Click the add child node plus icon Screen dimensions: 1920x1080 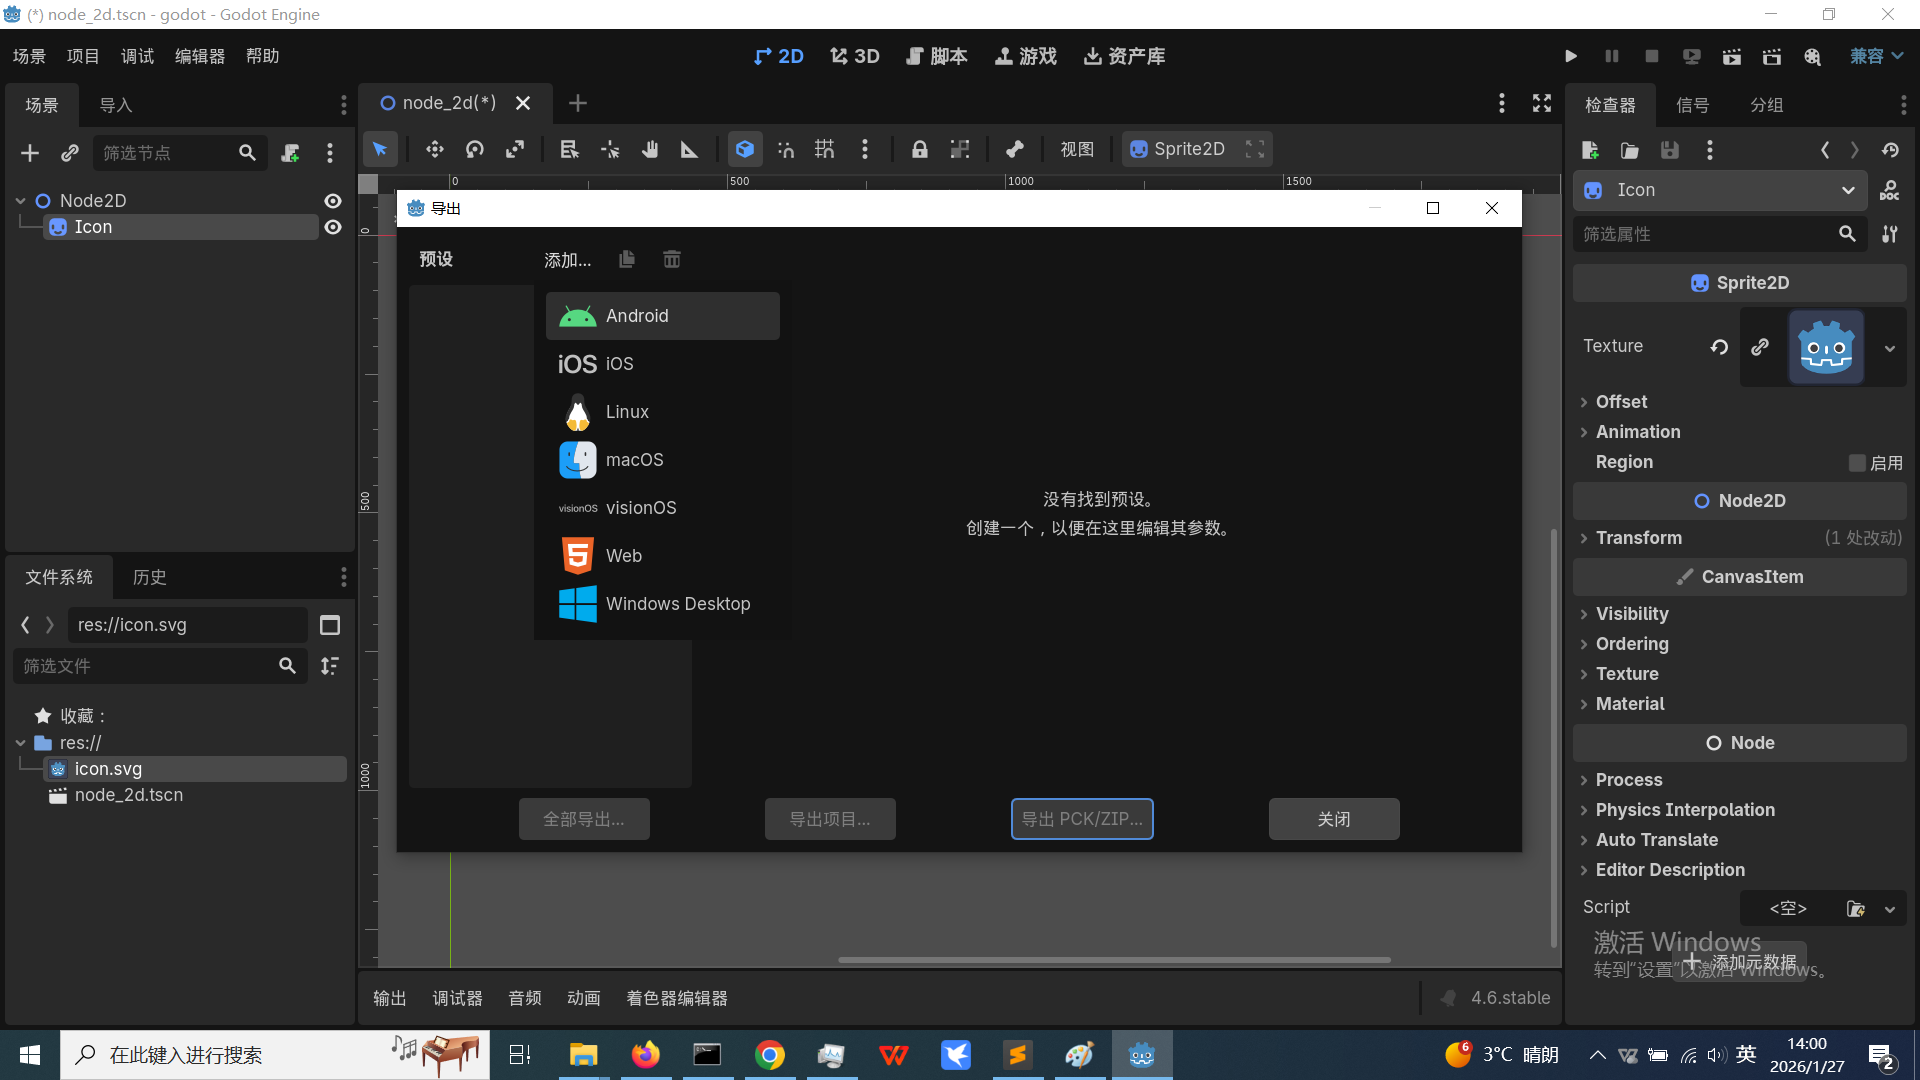tap(30, 153)
